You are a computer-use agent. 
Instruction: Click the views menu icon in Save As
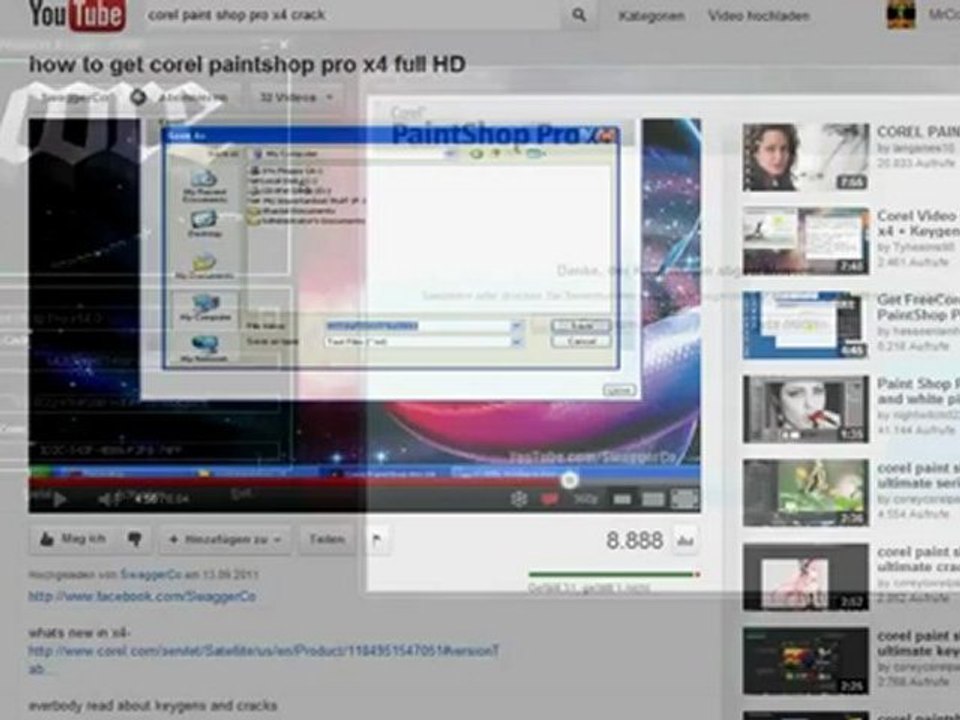tap(535, 153)
